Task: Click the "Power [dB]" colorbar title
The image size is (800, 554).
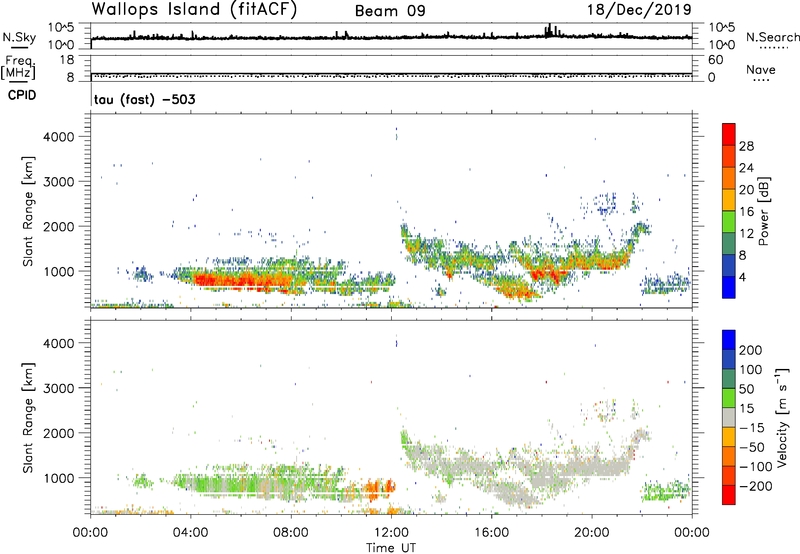Action: (764, 211)
